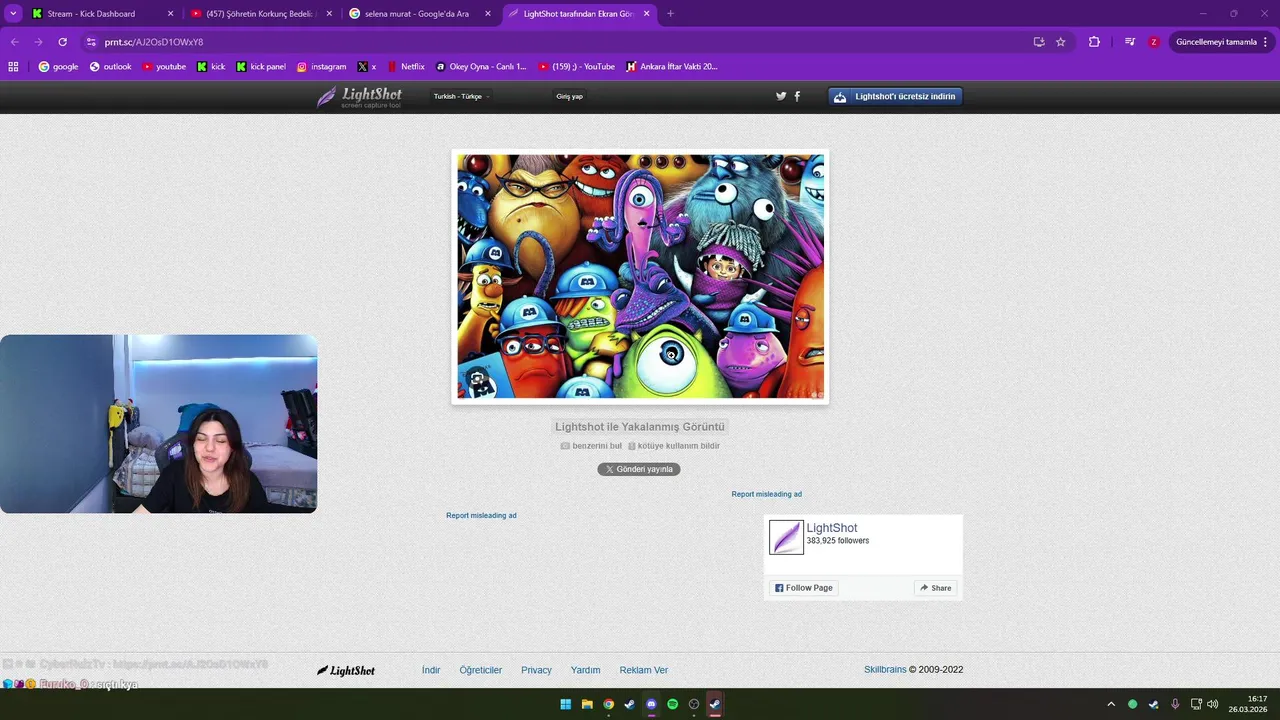Screen dimensions: 1280x720
Task: Open Skillbrains footer link
Action: click(x=885, y=670)
